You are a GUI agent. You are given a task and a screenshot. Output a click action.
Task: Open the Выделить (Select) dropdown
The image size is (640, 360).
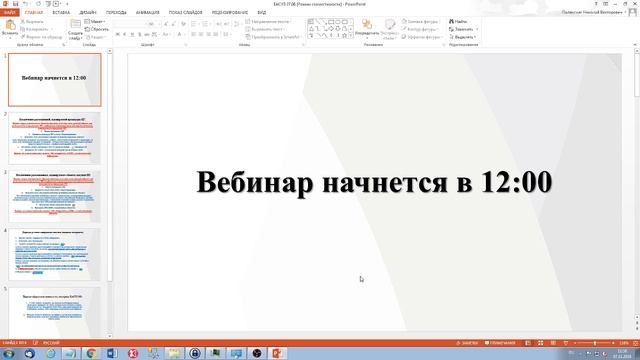[462, 37]
